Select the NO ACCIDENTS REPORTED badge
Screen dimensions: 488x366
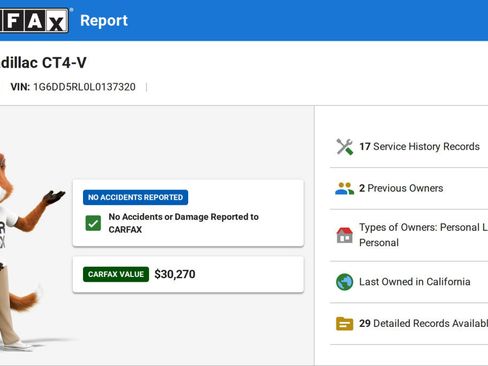[135, 197]
